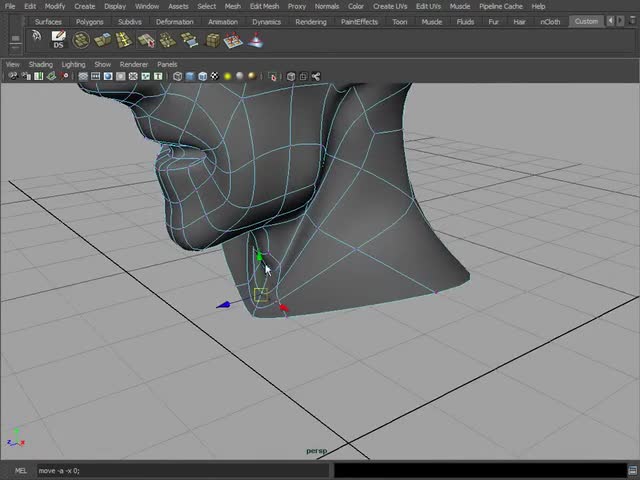Toggle textured display checker icon
The height and width of the screenshot is (480, 640).
[x=214, y=76]
